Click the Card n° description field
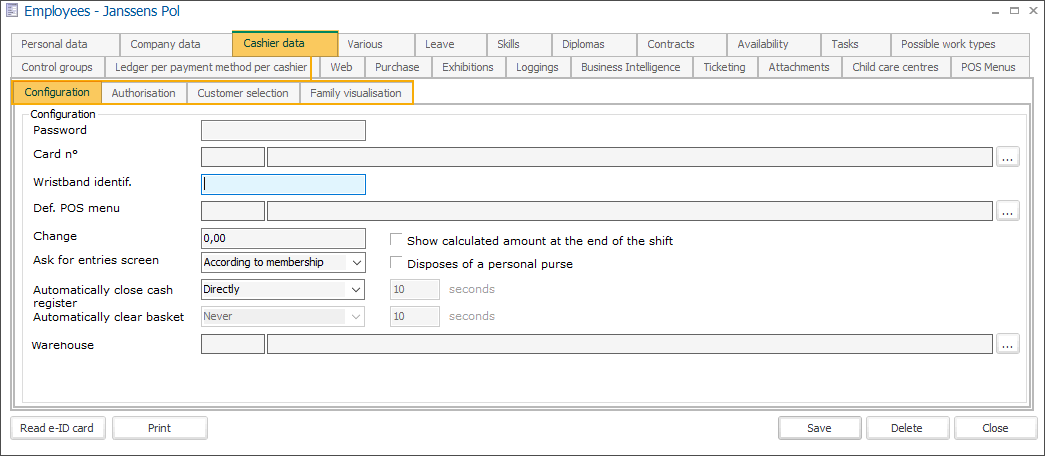This screenshot has height=456, width=1045. 630,157
